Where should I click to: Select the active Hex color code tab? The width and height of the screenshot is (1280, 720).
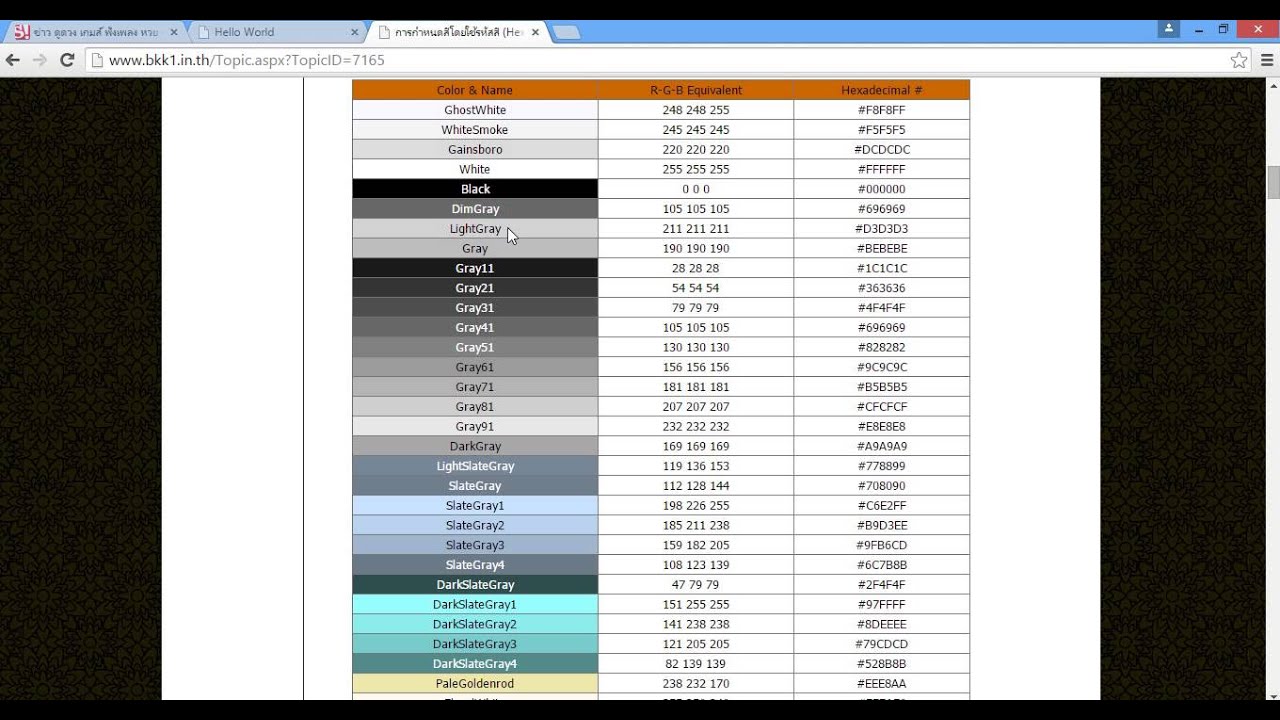457,32
